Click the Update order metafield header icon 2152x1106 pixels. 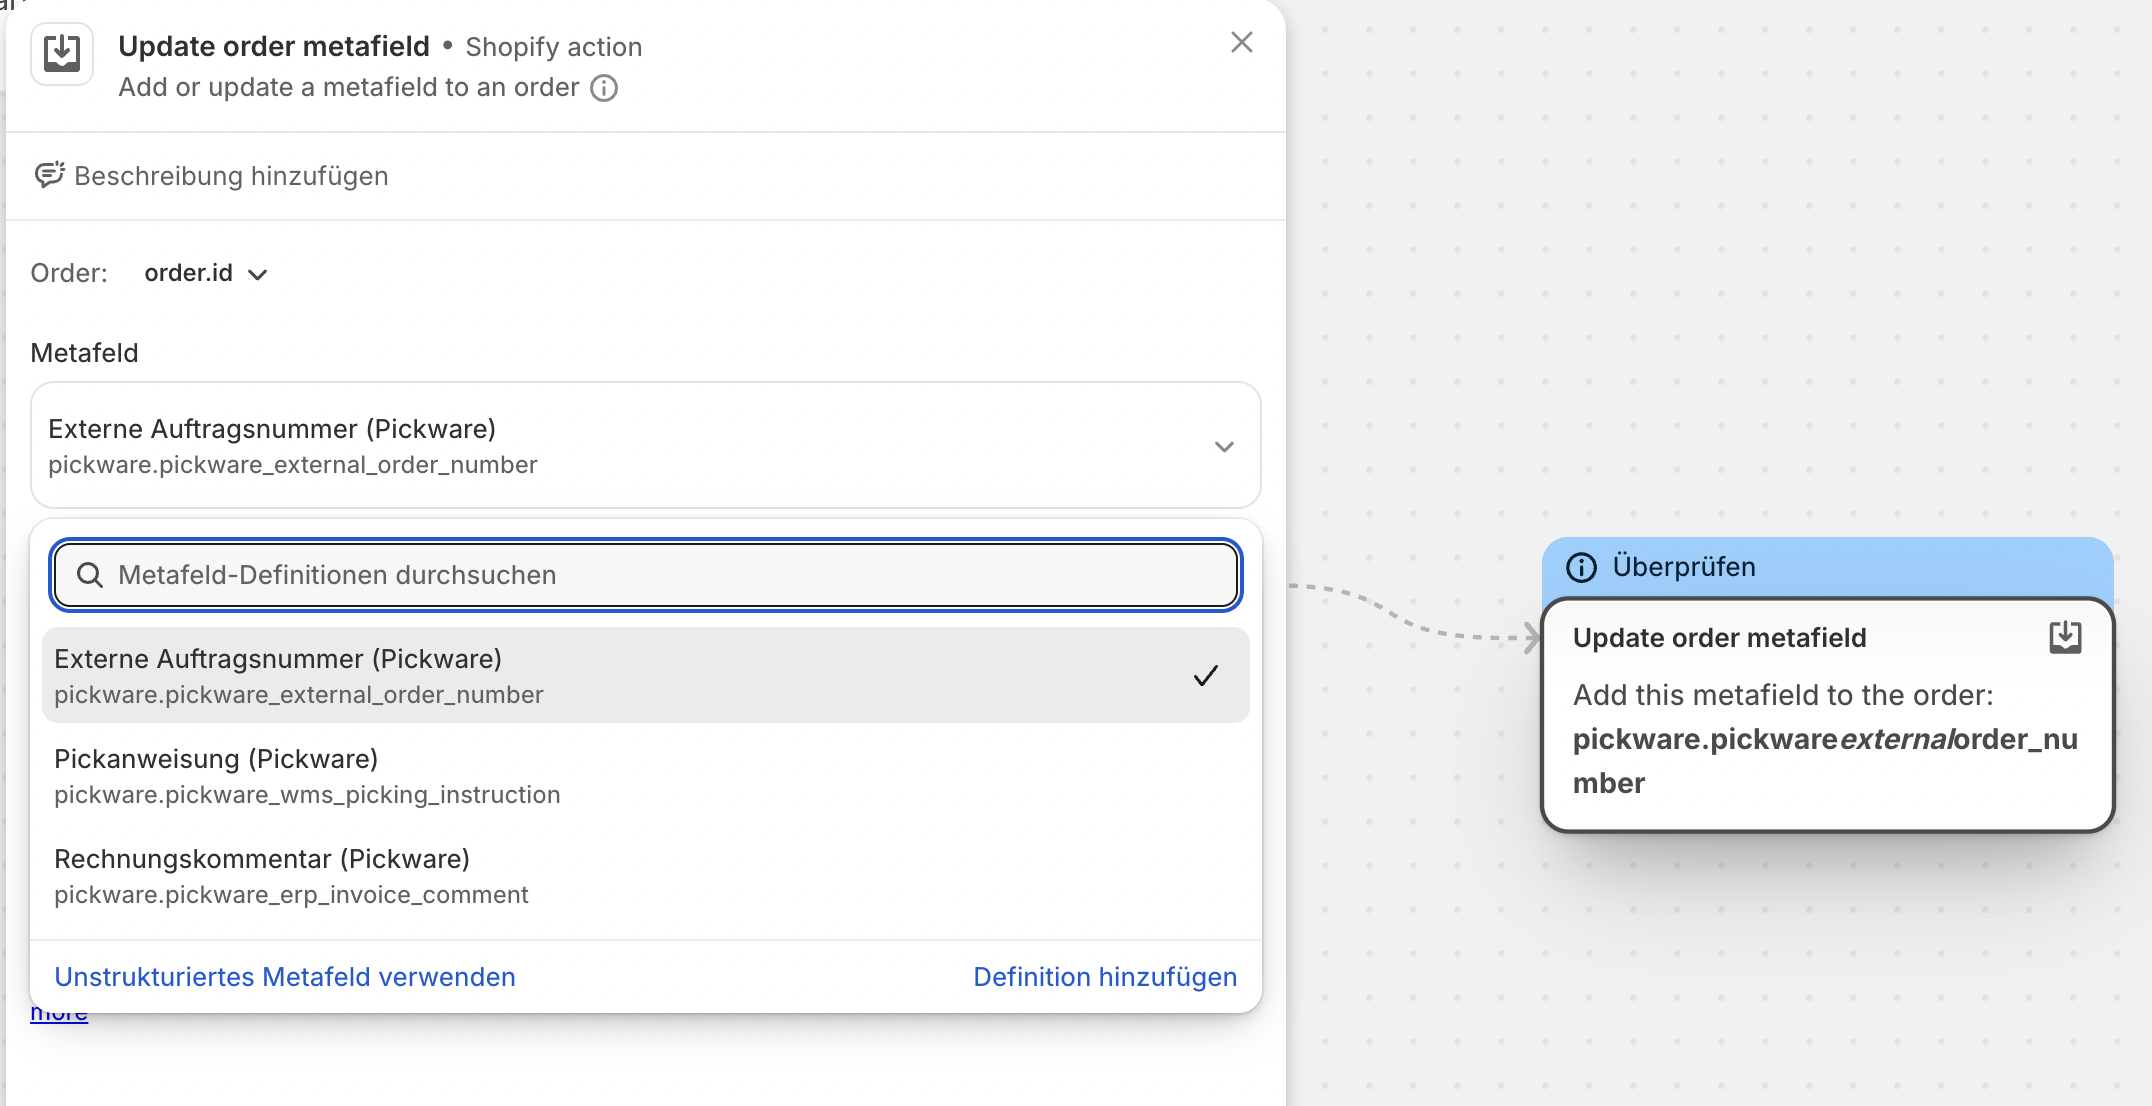62,54
